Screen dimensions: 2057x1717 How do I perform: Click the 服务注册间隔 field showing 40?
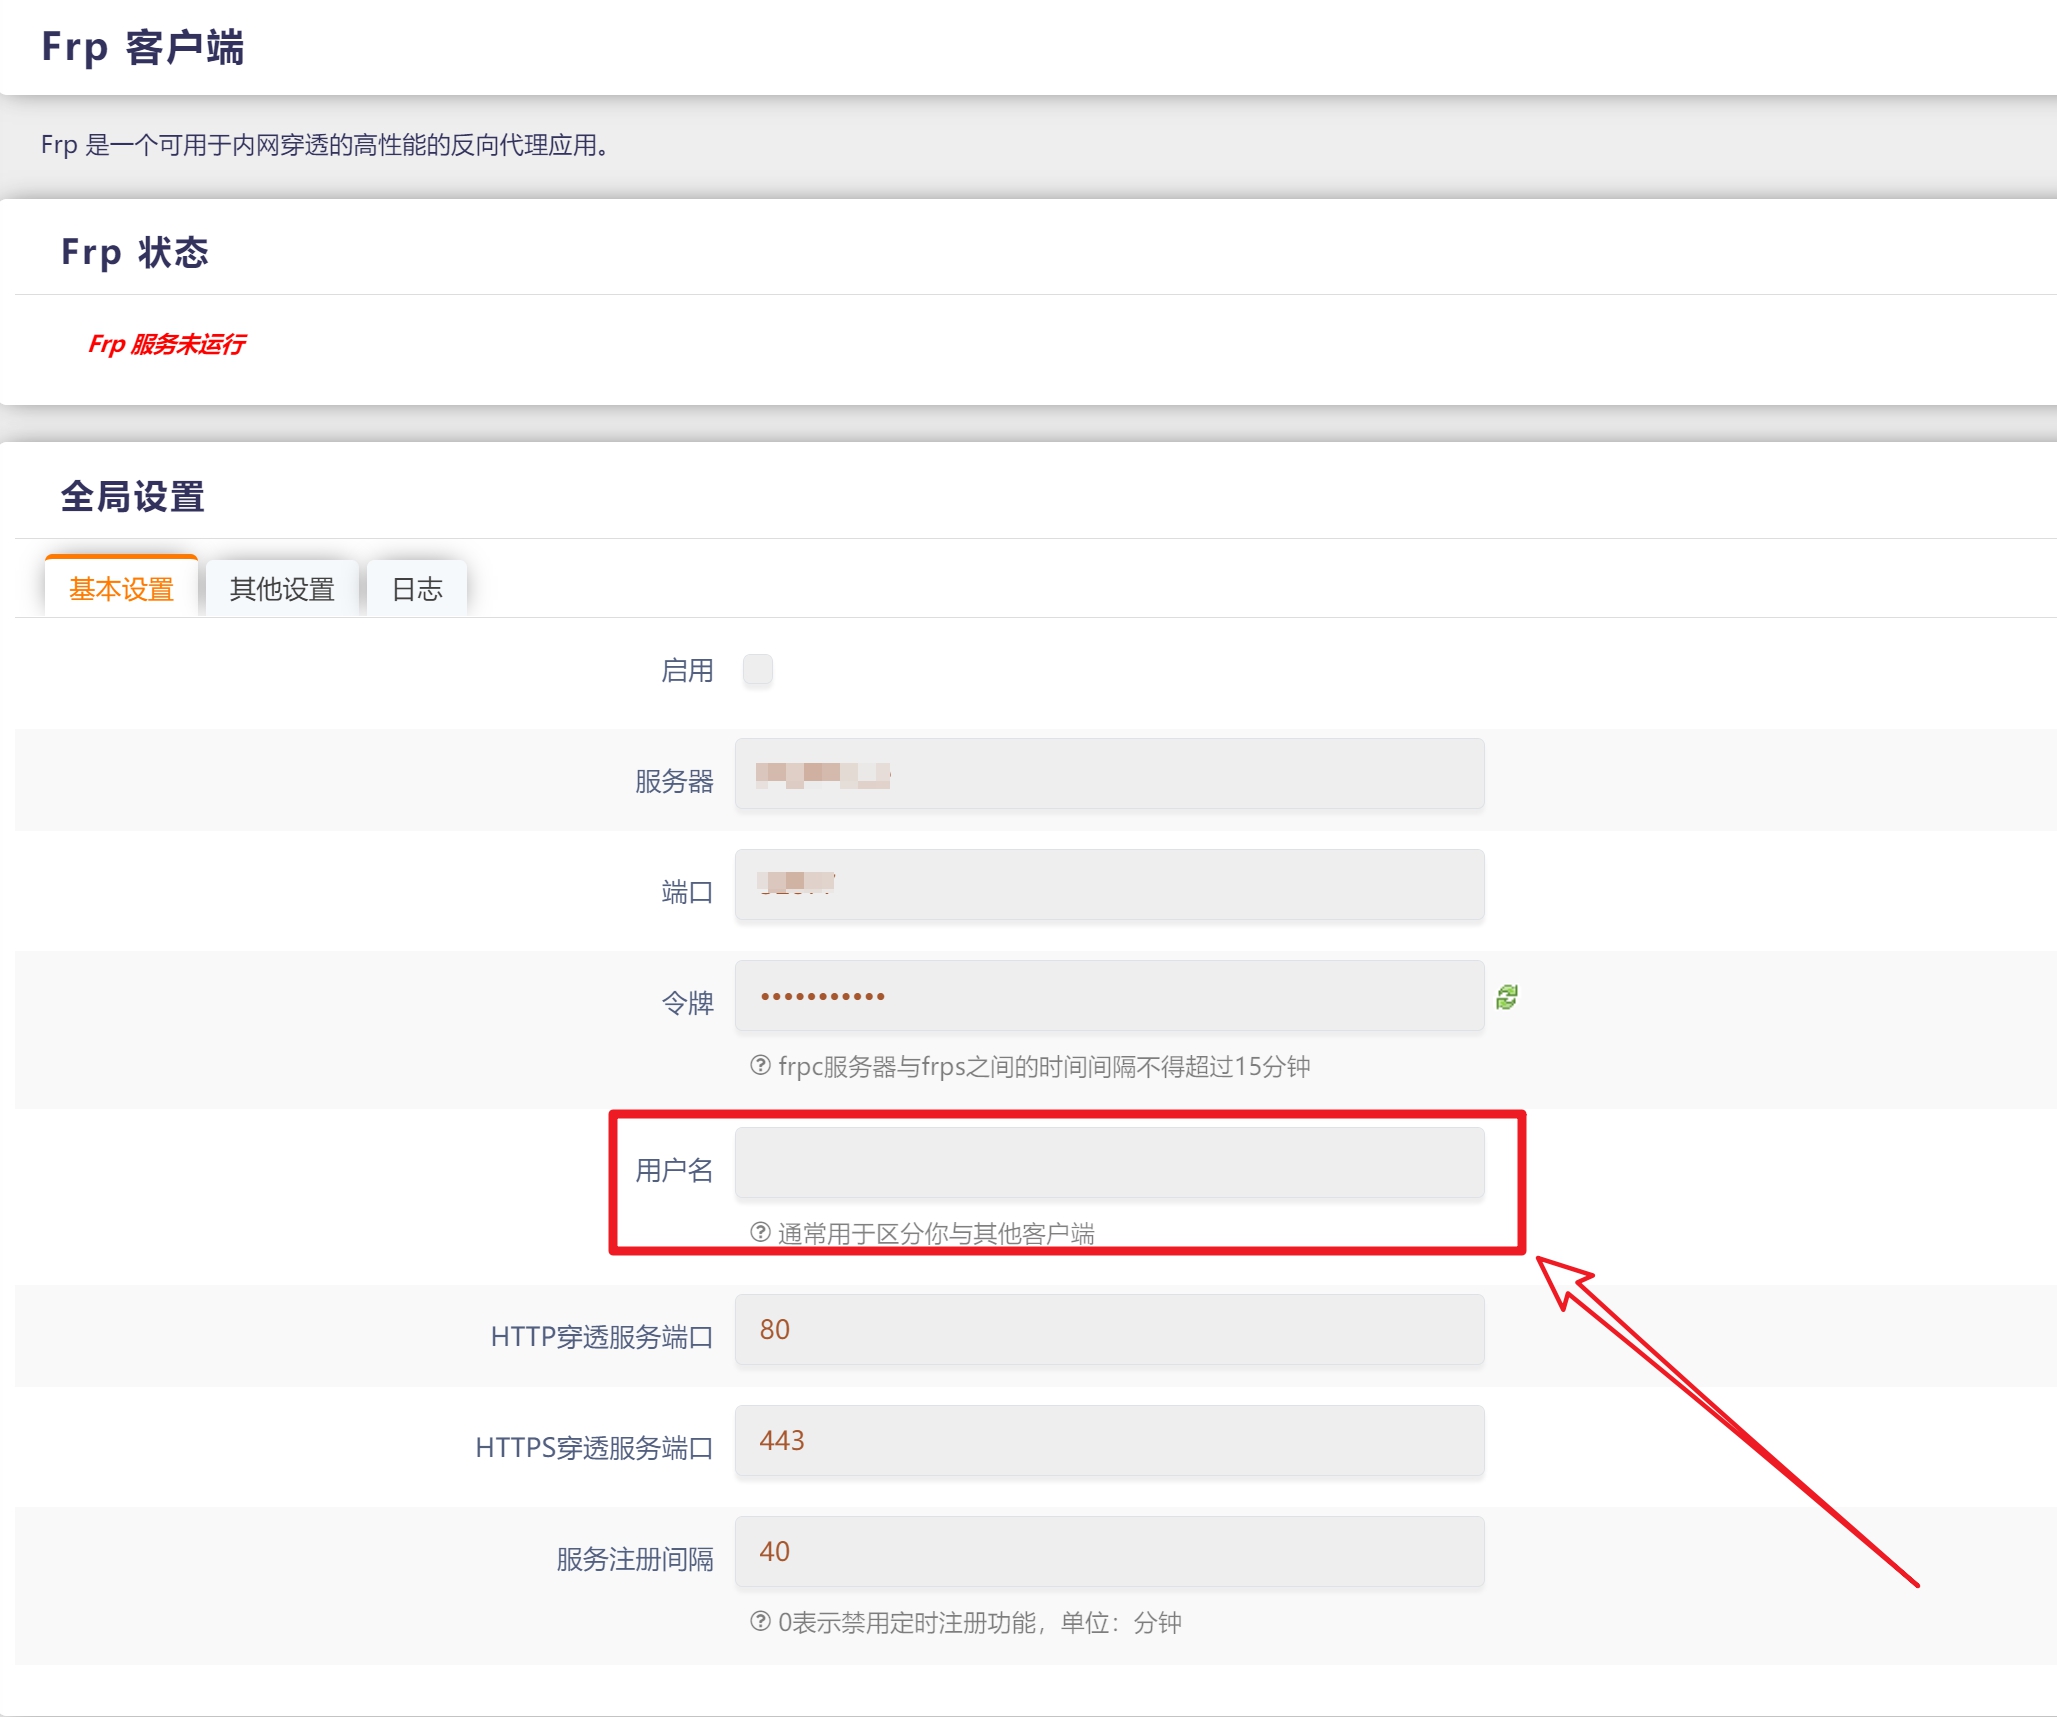click(1108, 1552)
